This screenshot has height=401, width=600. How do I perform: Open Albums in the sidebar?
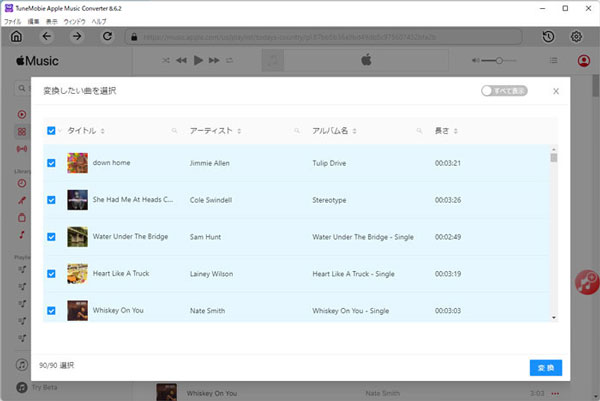pos(22,218)
